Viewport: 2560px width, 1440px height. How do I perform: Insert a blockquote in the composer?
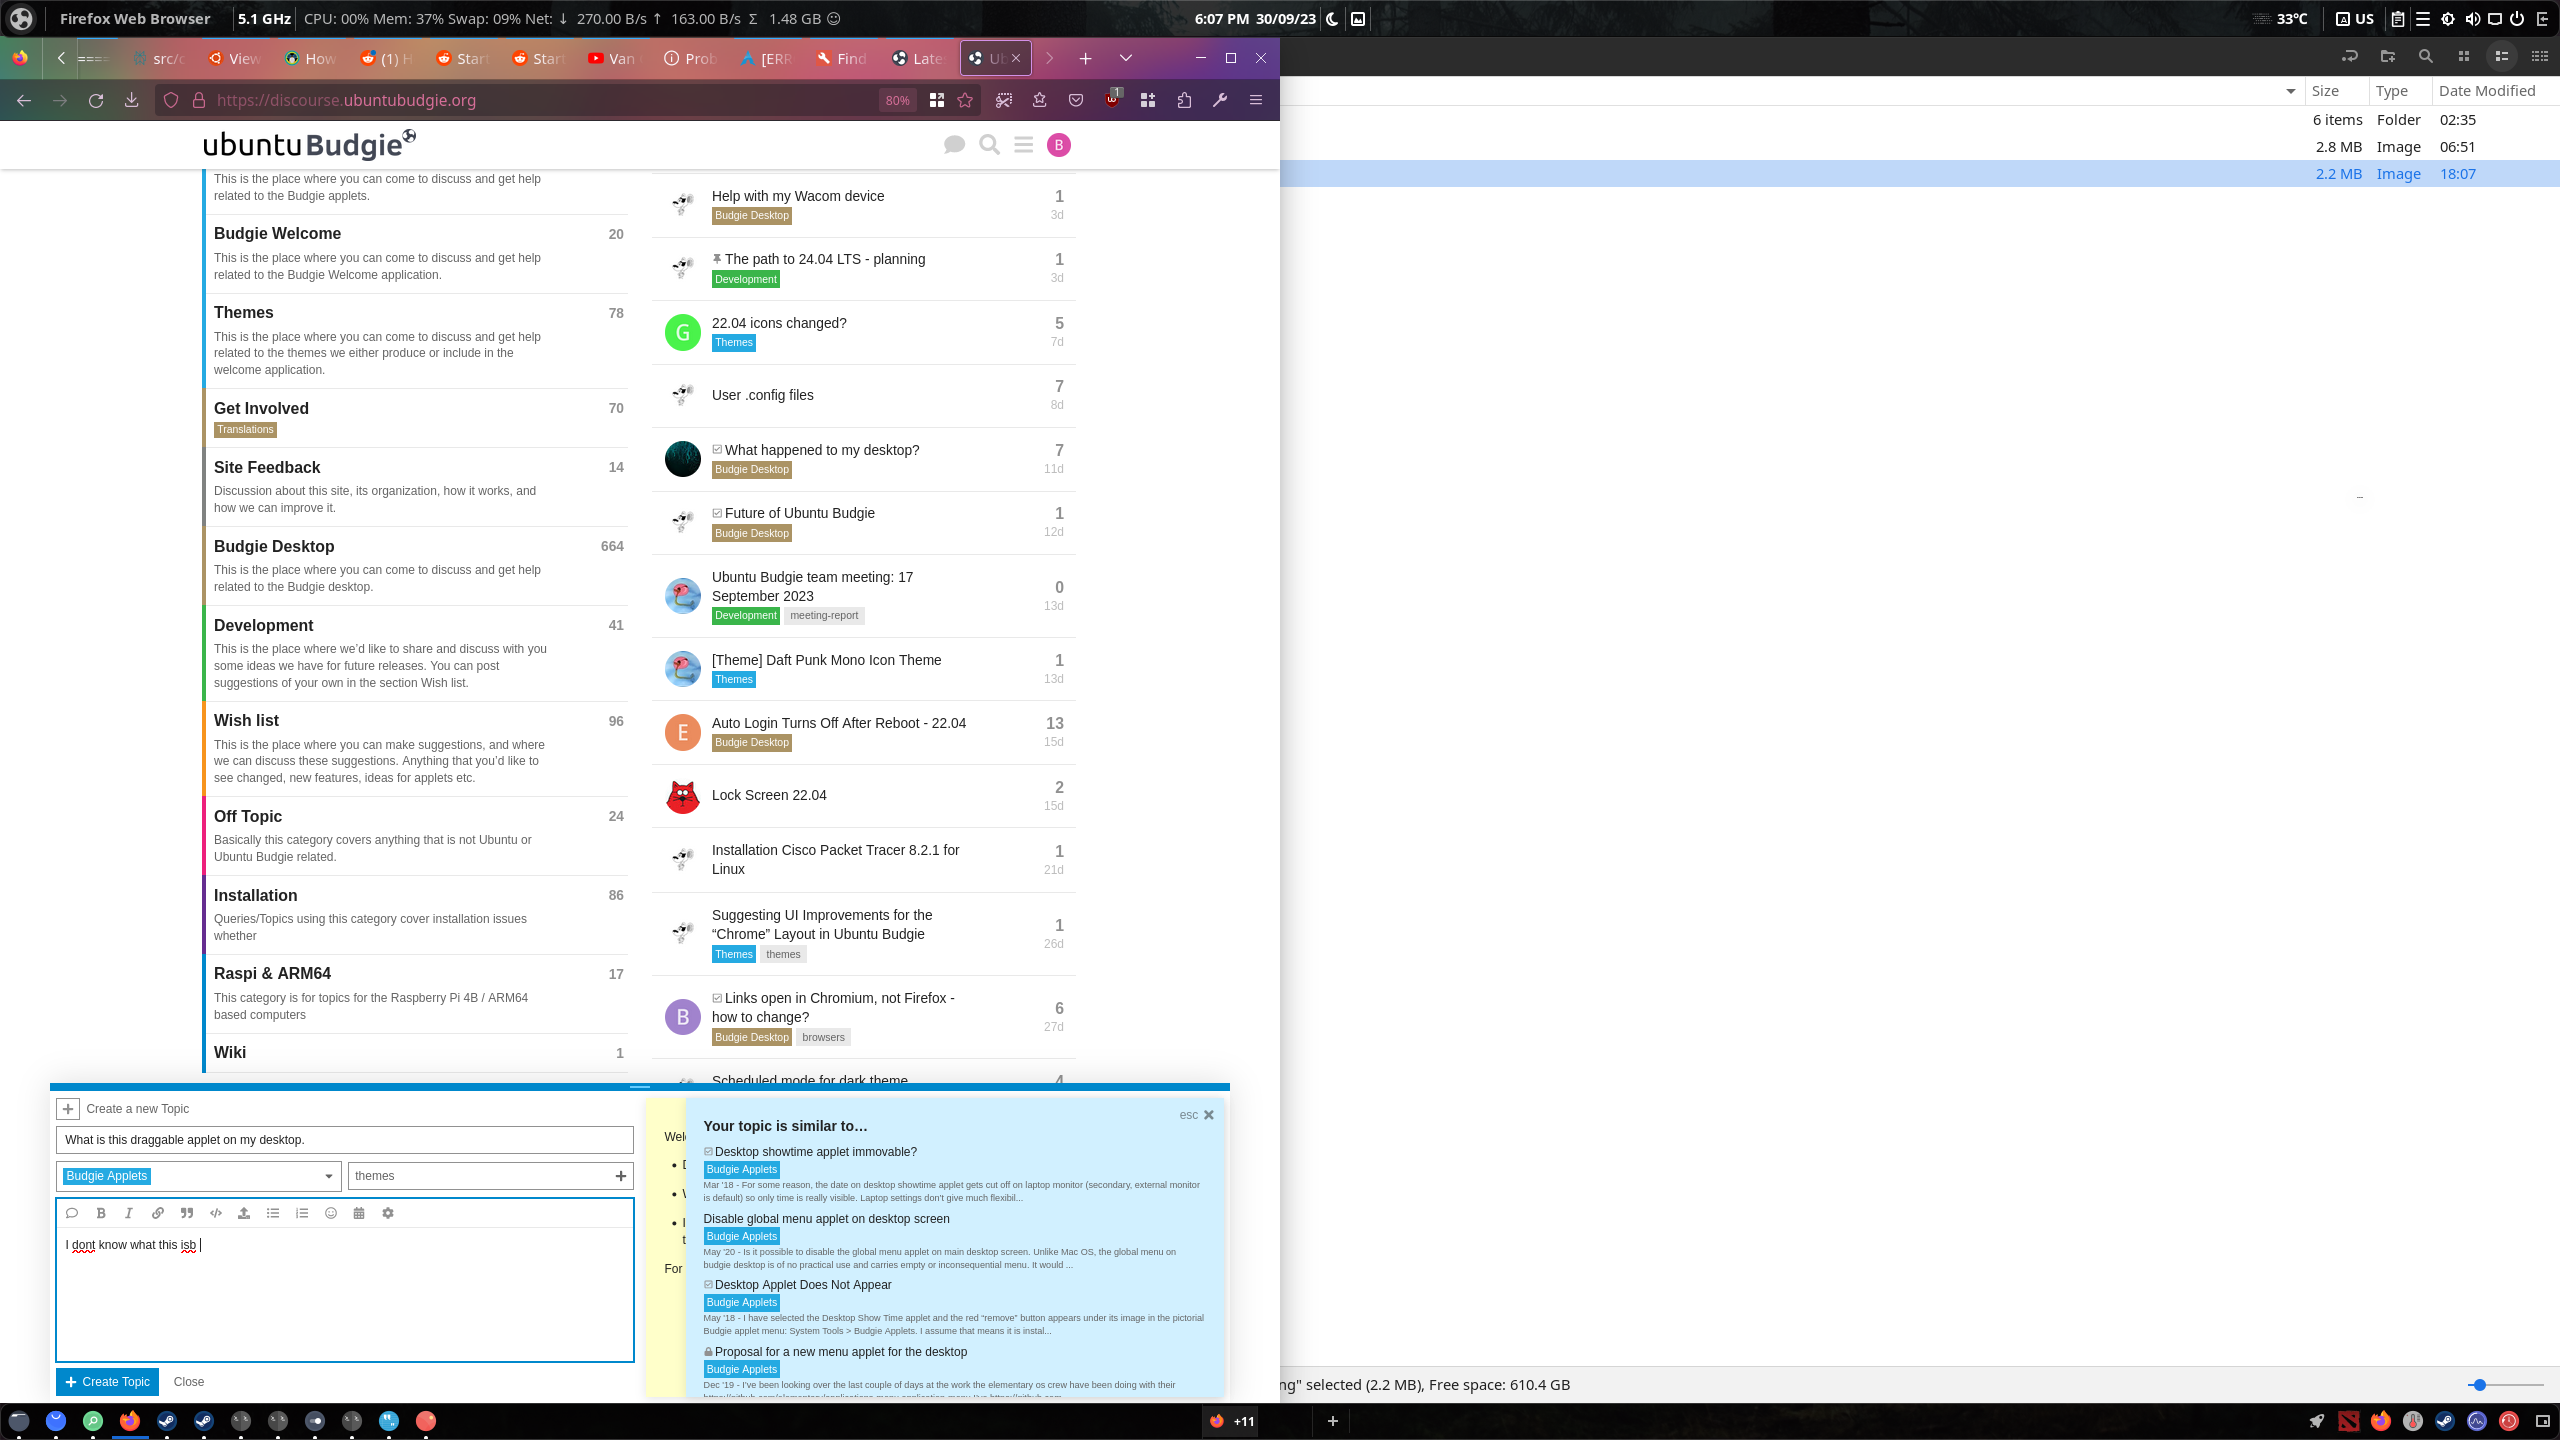pos(187,1213)
